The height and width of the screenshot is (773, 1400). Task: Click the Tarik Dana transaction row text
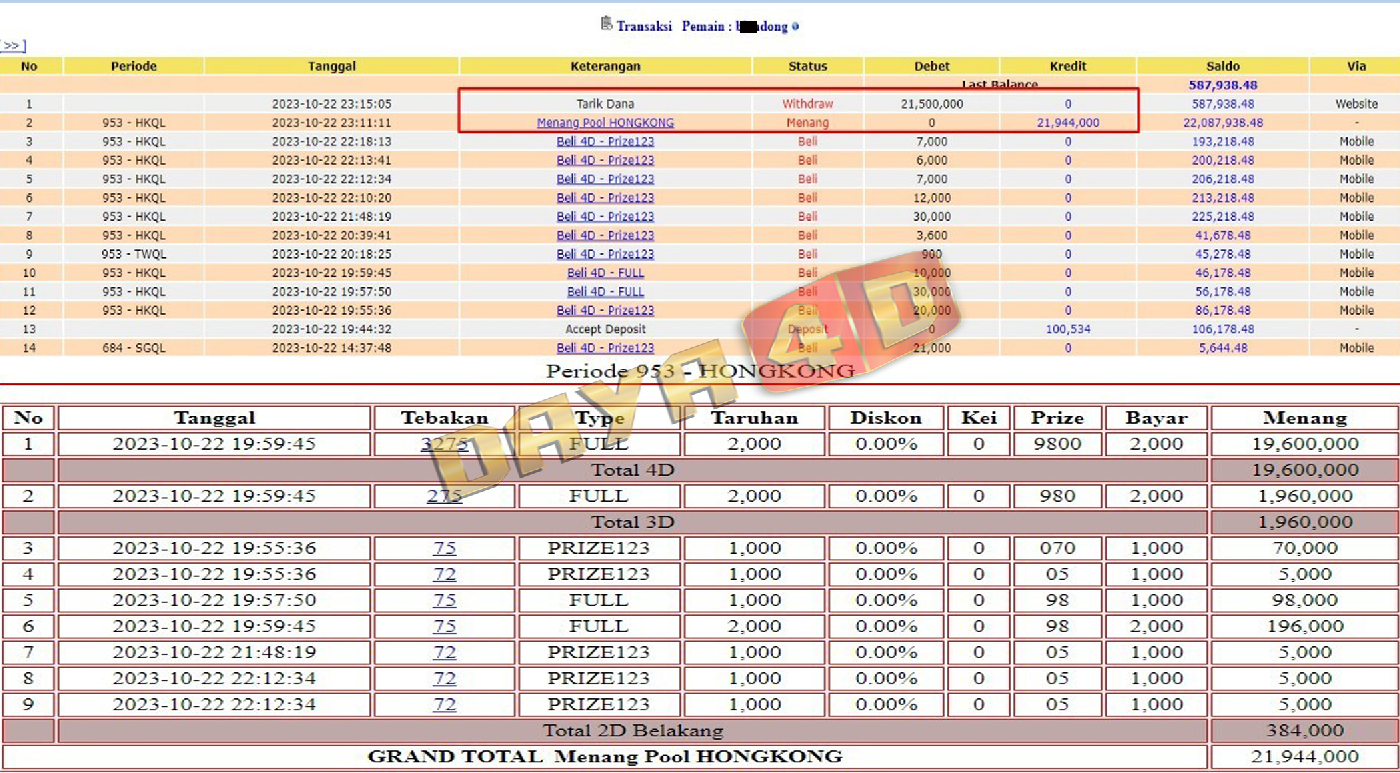point(605,104)
